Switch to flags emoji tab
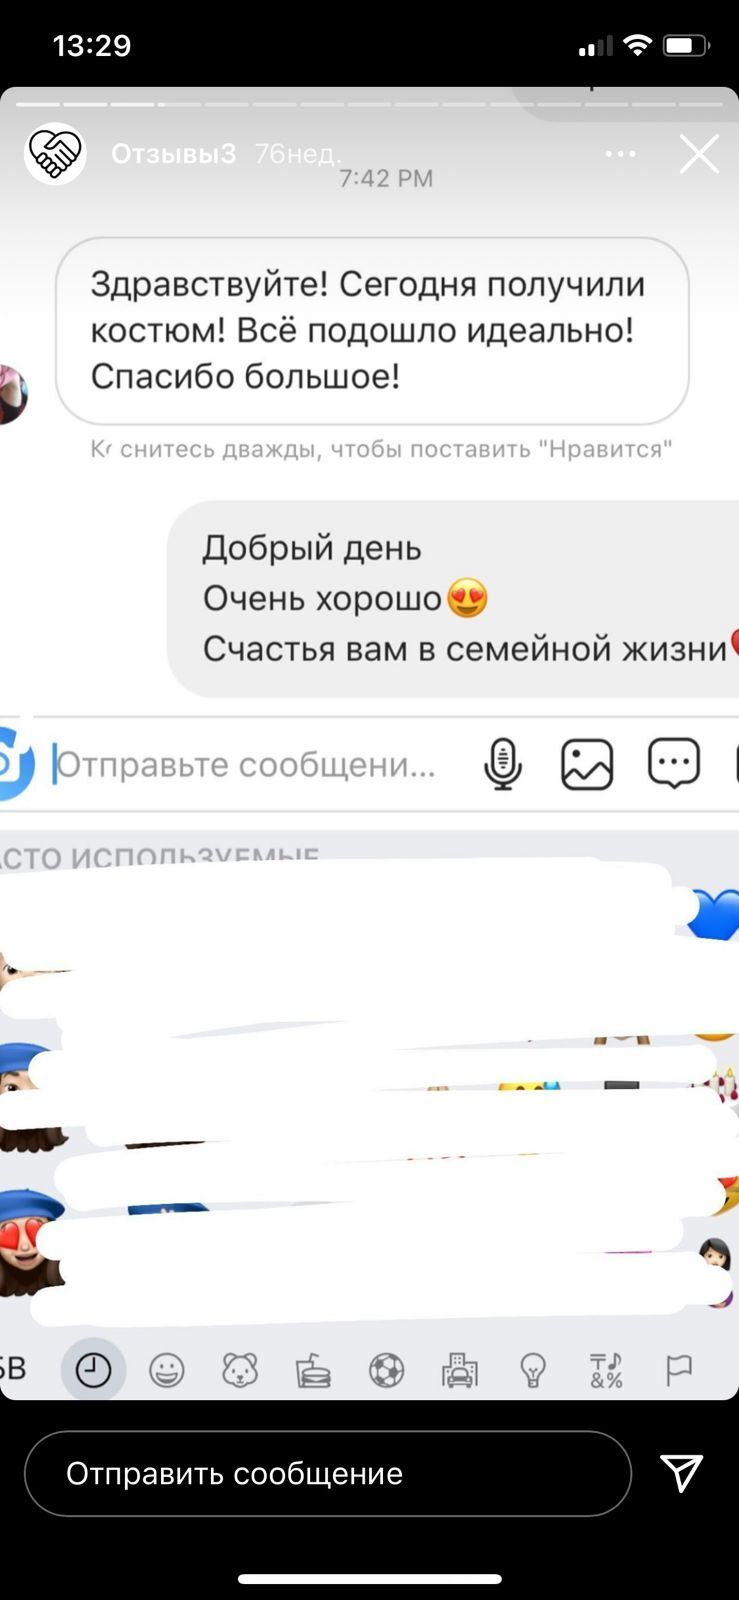This screenshot has width=739, height=1600. click(679, 1370)
